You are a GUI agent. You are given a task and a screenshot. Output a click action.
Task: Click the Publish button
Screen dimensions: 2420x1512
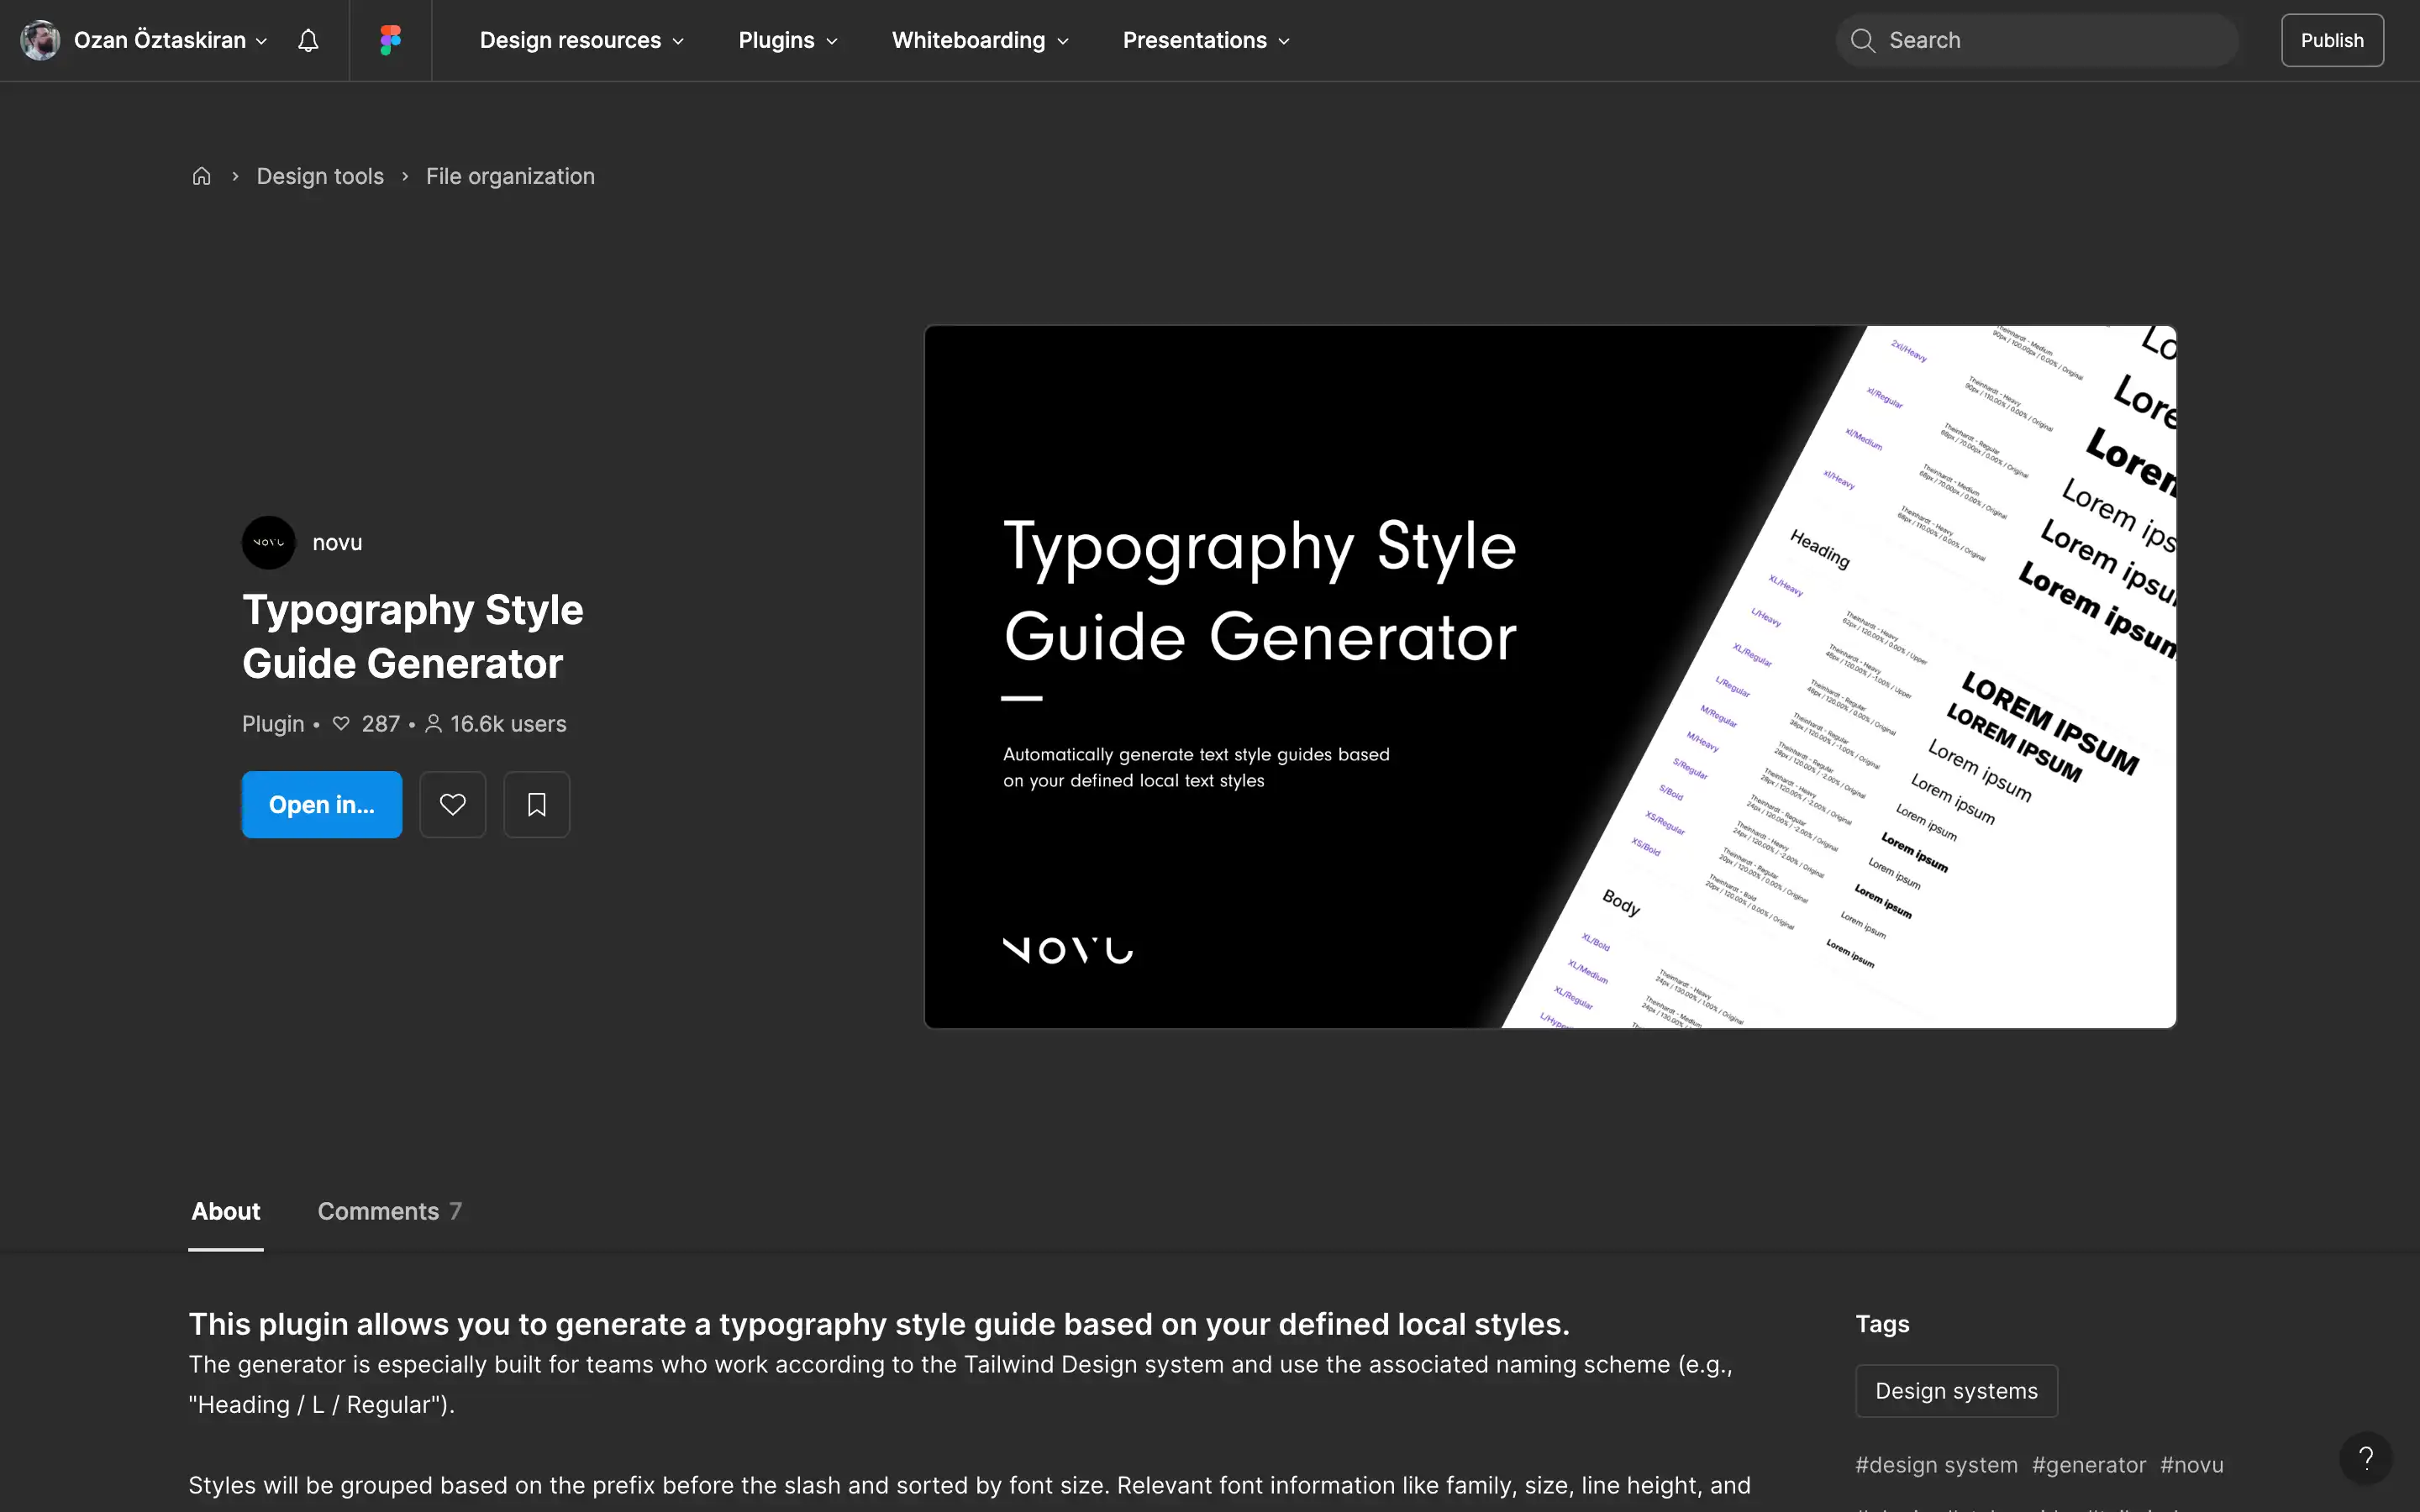tap(2332, 40)
